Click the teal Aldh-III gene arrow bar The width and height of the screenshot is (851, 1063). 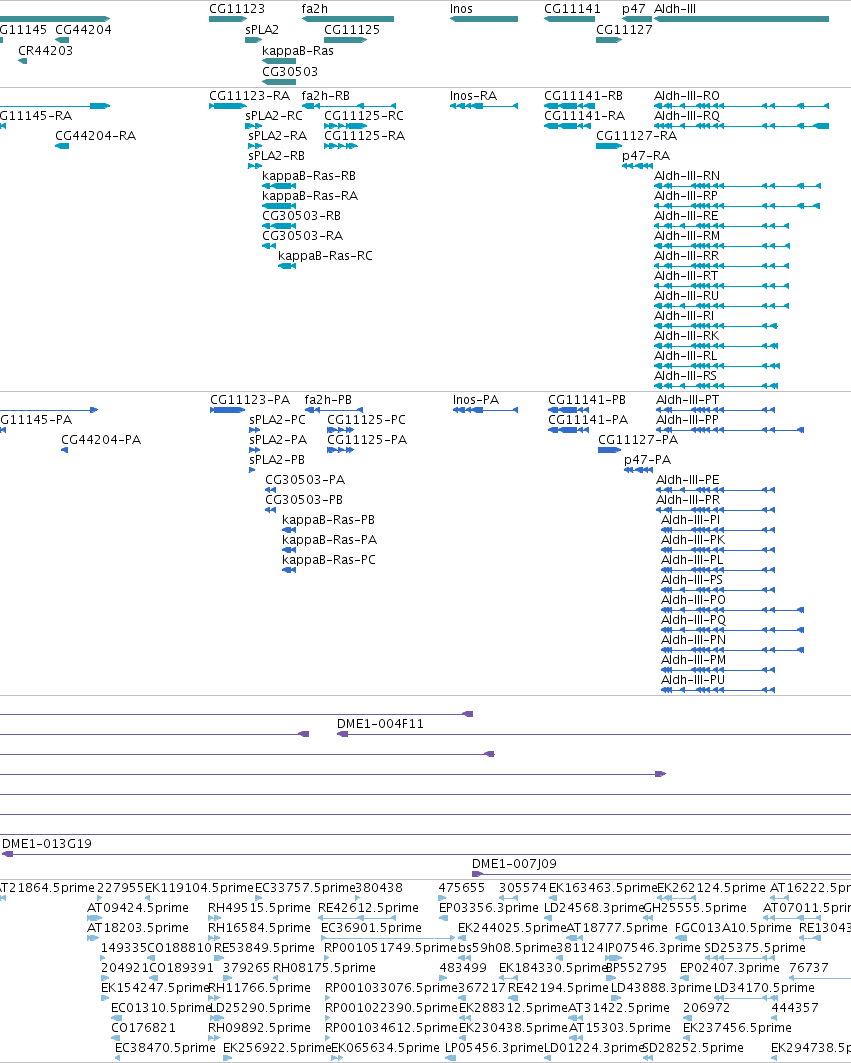[x=741, y=19]
